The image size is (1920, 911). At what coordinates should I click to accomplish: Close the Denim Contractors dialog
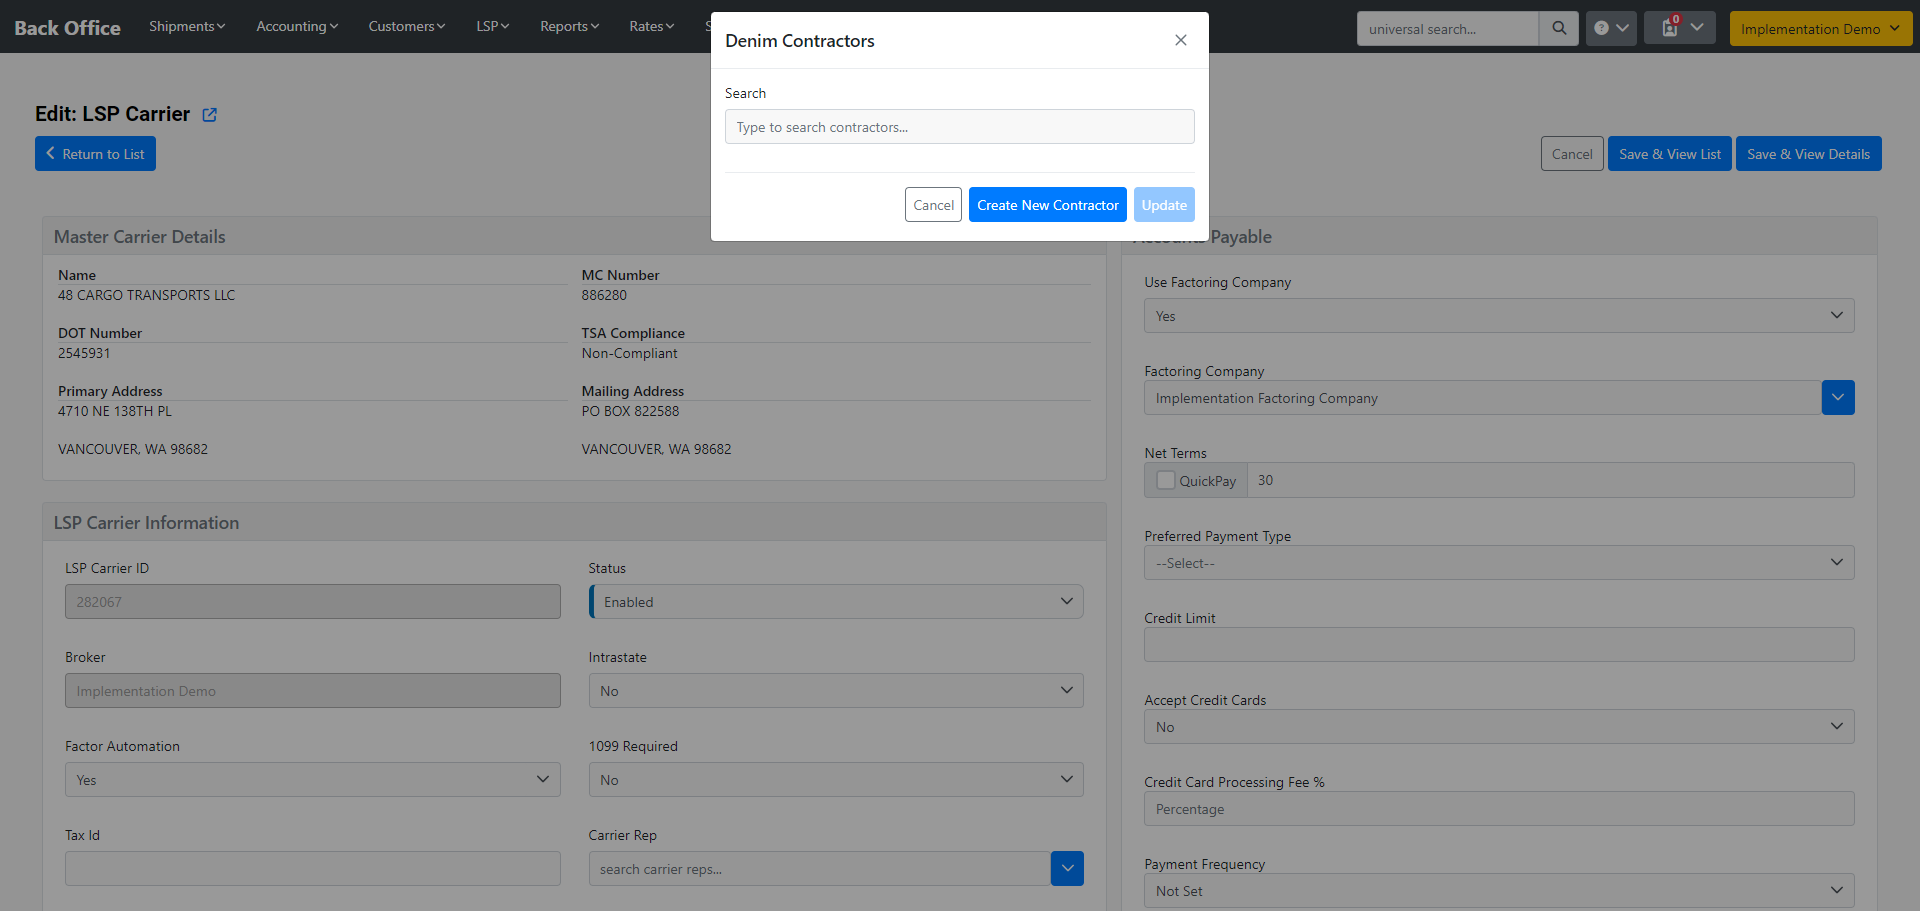point(1181,40)
